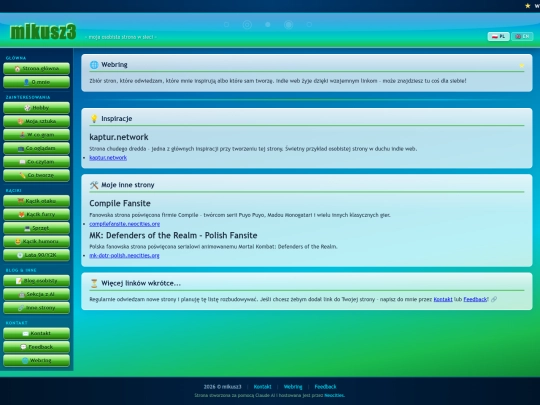The image size is (540, 405).
Task: Open Kącik humoru page
Action: [37, 241]
